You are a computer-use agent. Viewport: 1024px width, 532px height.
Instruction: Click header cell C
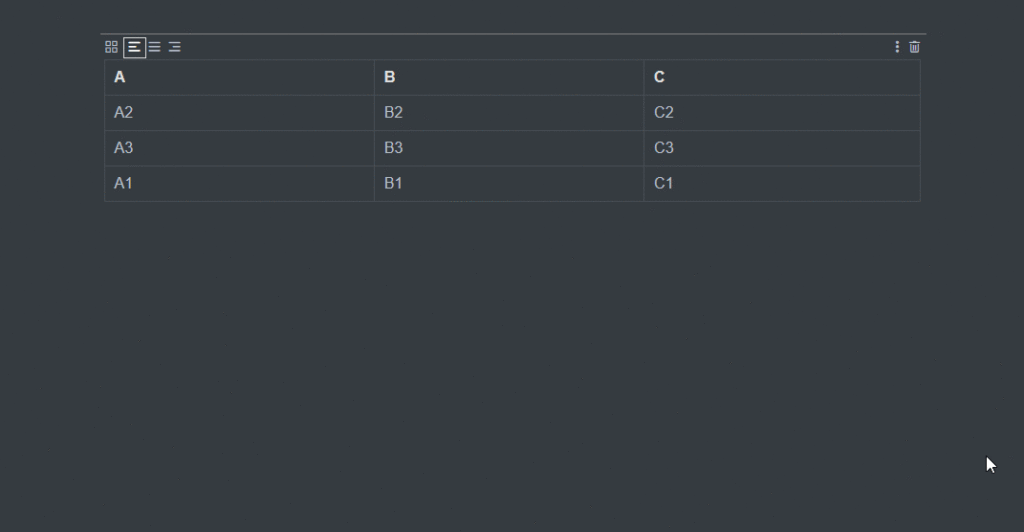click(782, 78)
